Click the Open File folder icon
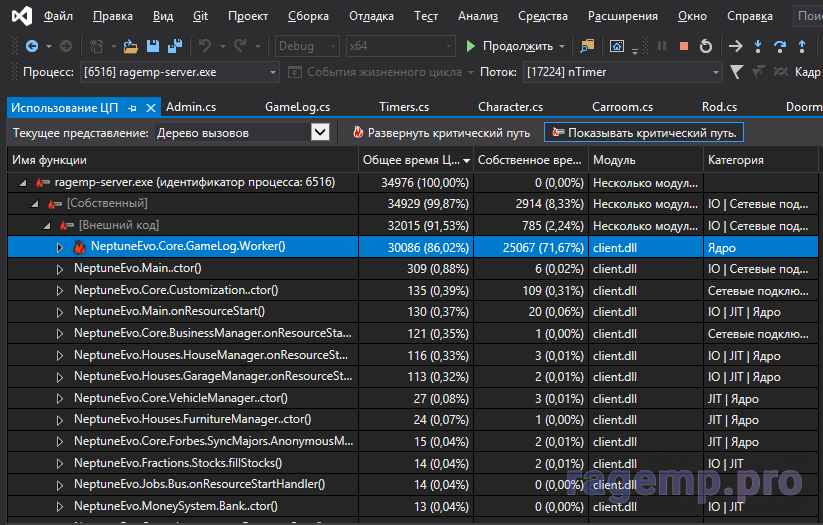 (130, 47)
